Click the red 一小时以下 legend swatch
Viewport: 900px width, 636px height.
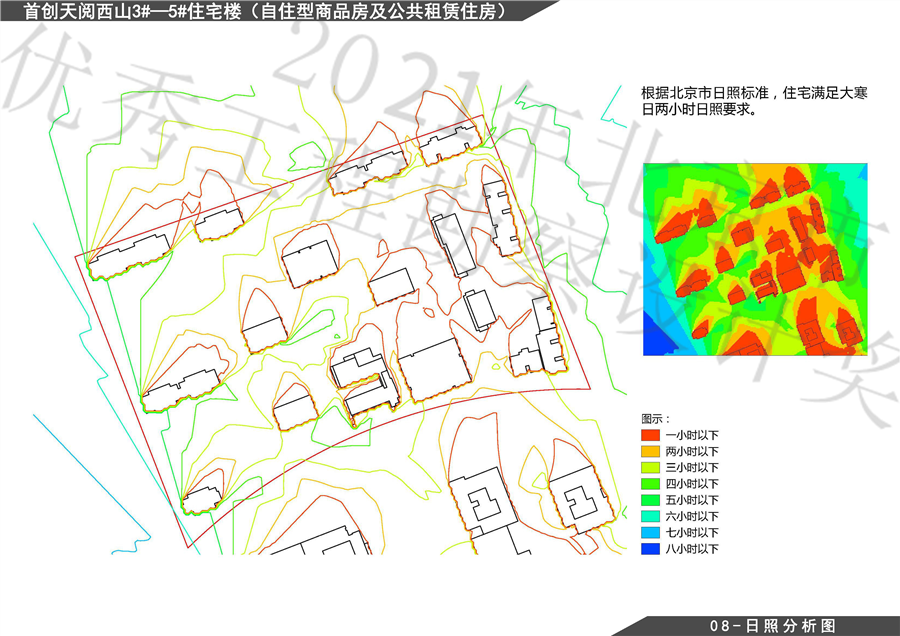click(x=649, y=436)
